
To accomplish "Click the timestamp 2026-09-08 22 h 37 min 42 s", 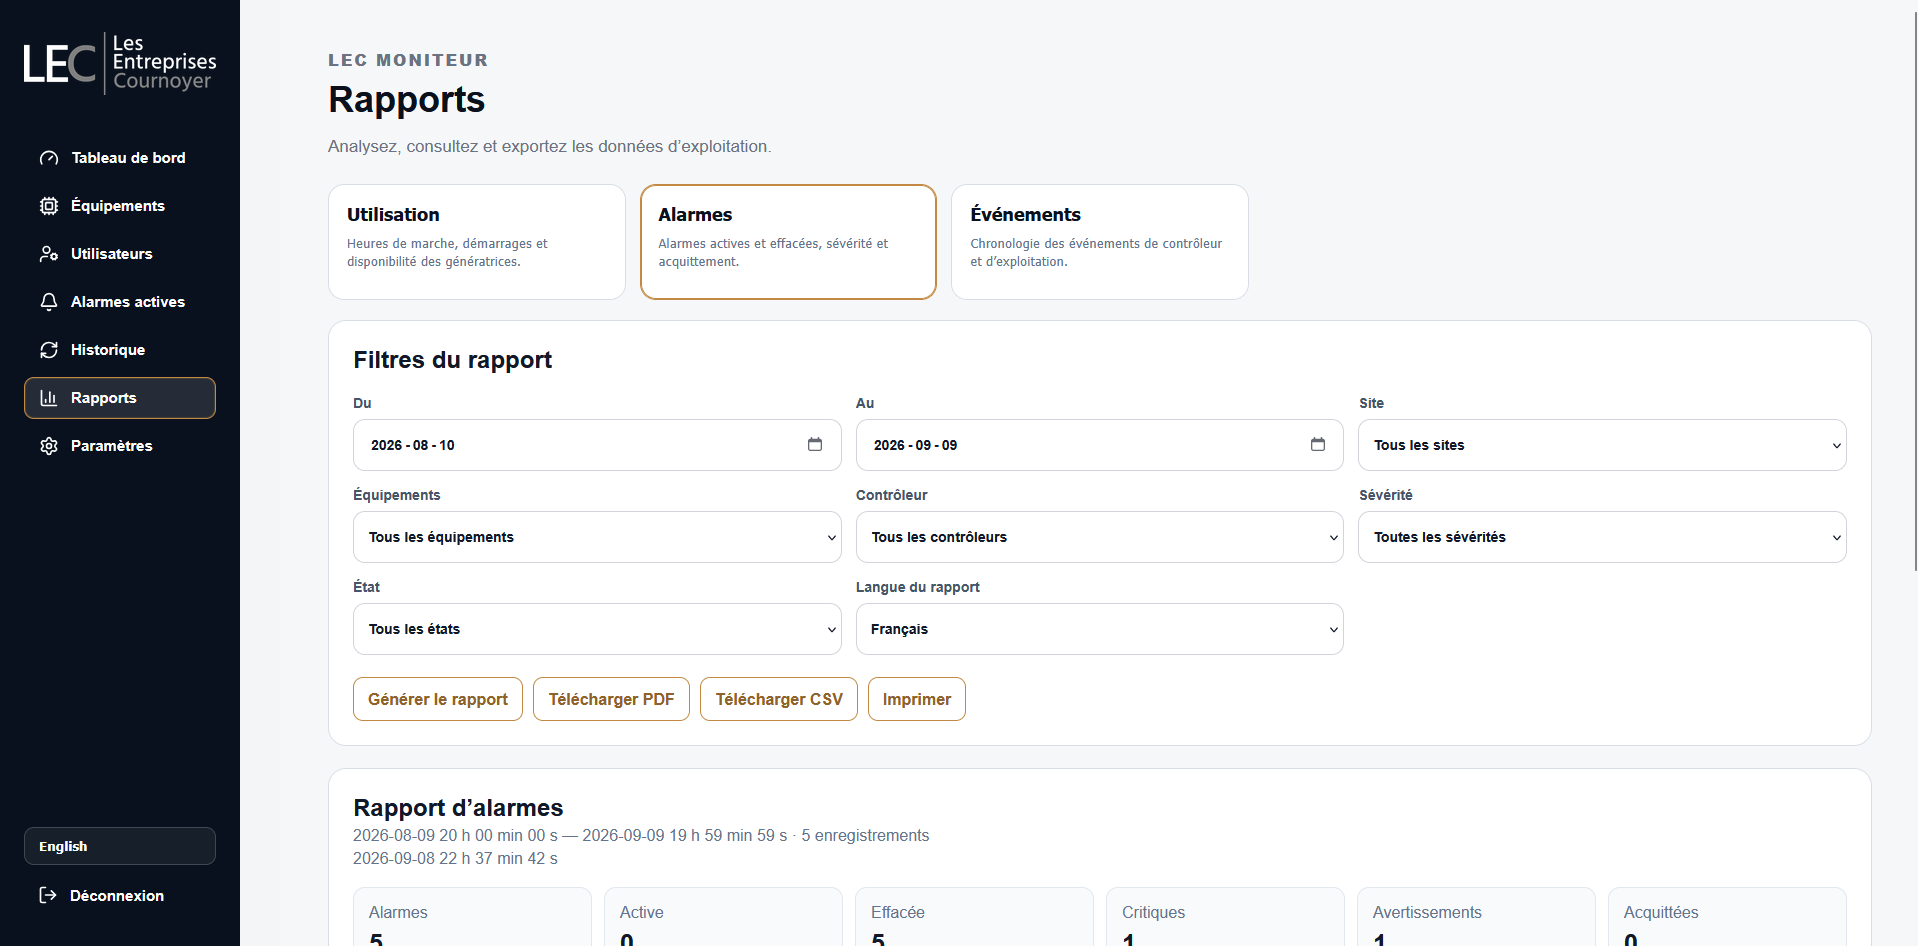I will click(x=455, y=858).
